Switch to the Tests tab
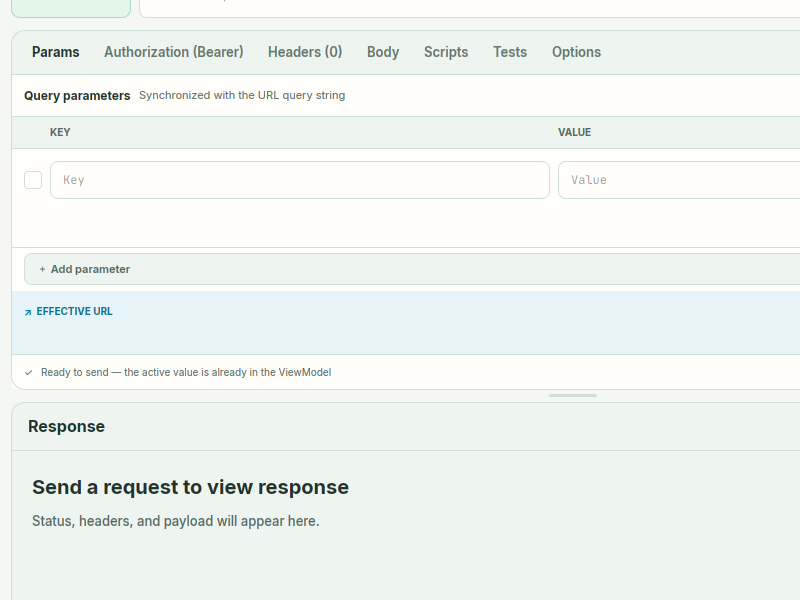The width and height of the screenshot is (800, 600). click(510, 52)
